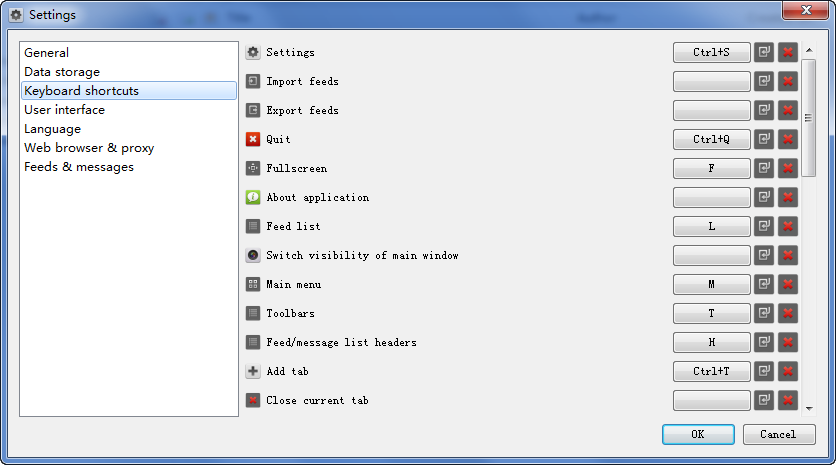Reset the Settings shortcut to default
The image size is (836, 465).
[x=764, y=52]
